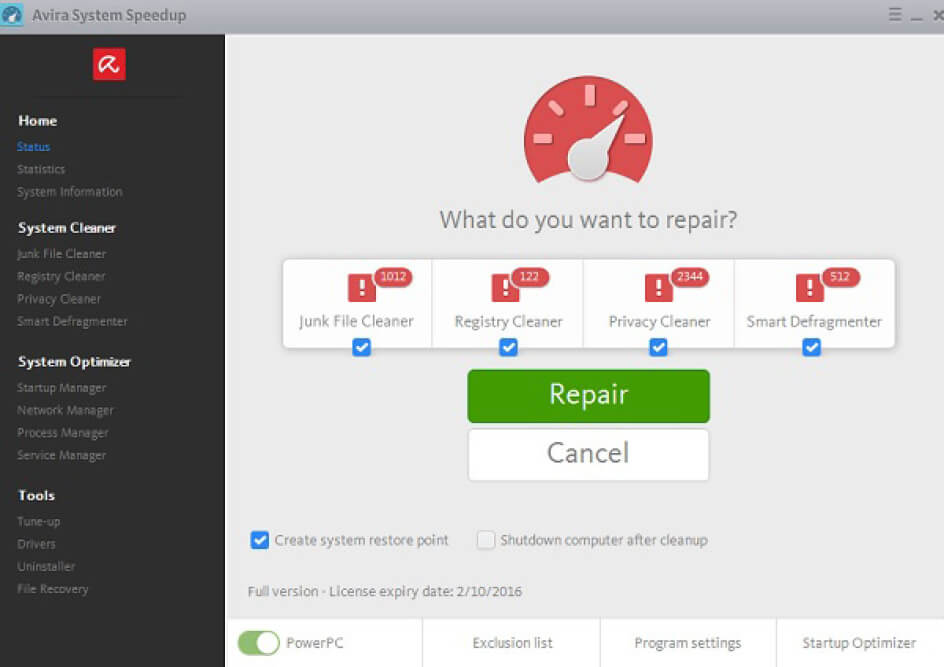Open the Exclusion list
944x667 pixels.
(512, 643)
